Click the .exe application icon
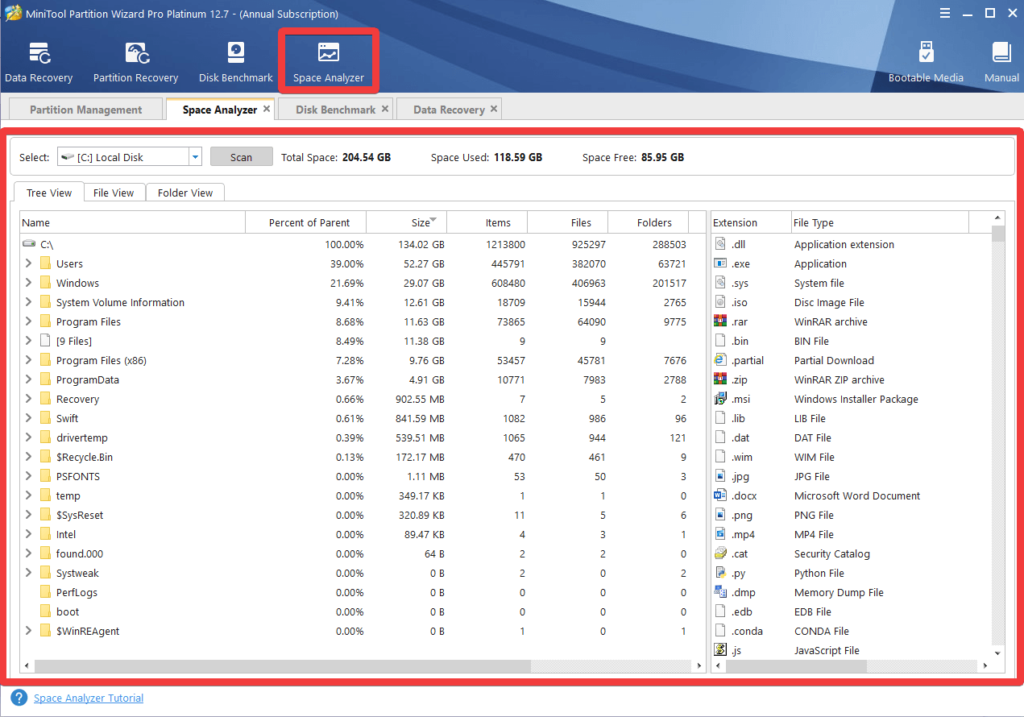 720,263
